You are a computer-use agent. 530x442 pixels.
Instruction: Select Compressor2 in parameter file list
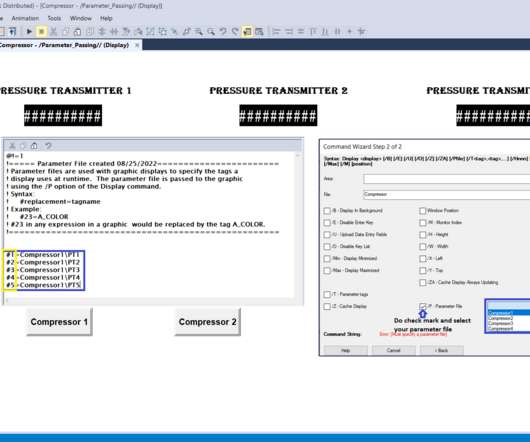tap(508, 318)
